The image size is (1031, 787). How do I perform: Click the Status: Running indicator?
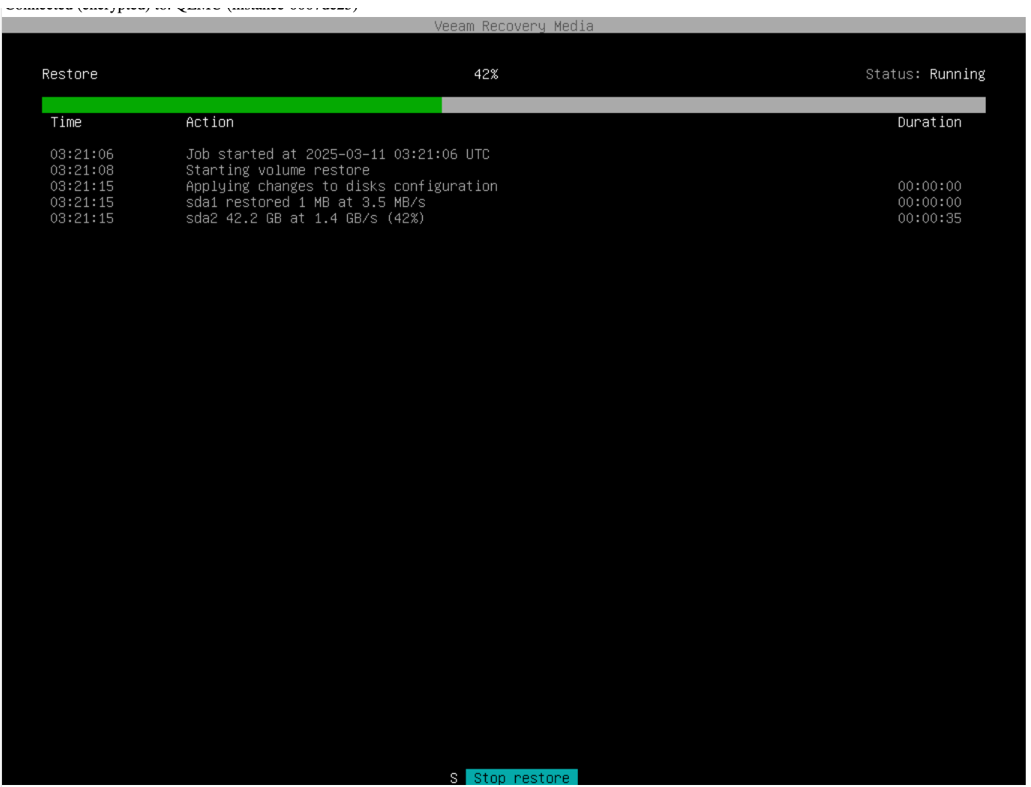click(x=925, y=74)
